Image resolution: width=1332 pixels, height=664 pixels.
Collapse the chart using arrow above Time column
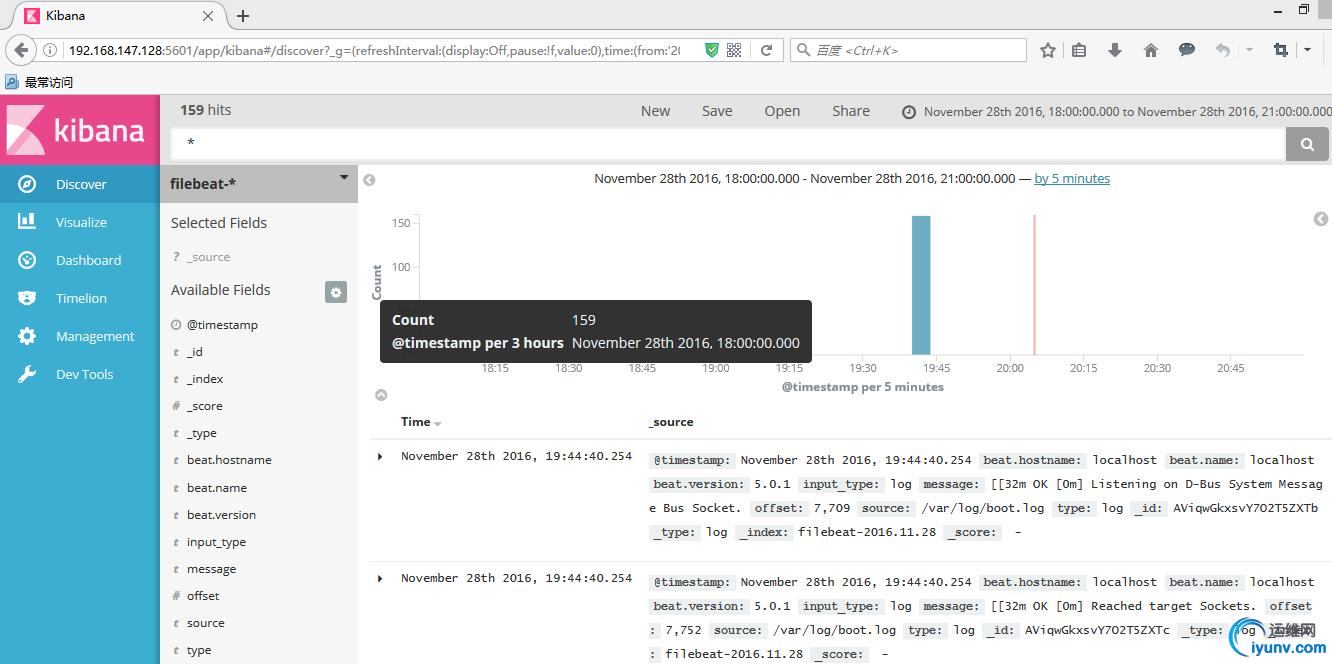[x=381, y=395]
